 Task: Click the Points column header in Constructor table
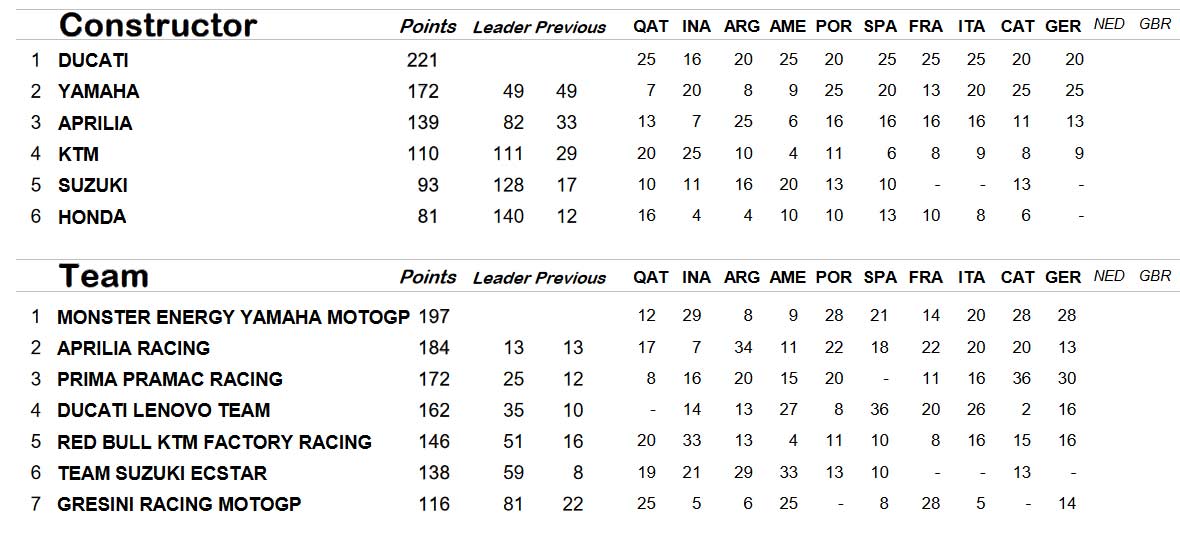click(428, 26)
